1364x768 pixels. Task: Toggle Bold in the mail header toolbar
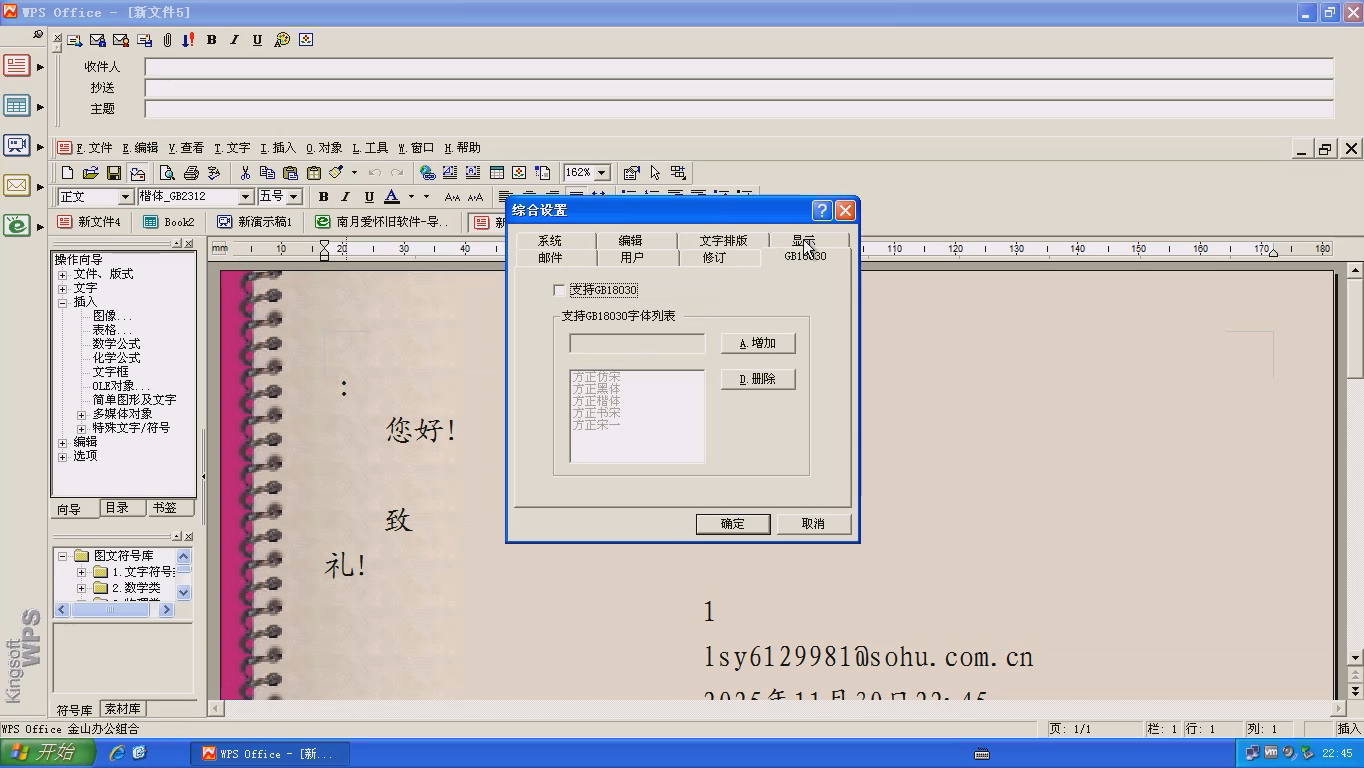click(x=211, y=40)
